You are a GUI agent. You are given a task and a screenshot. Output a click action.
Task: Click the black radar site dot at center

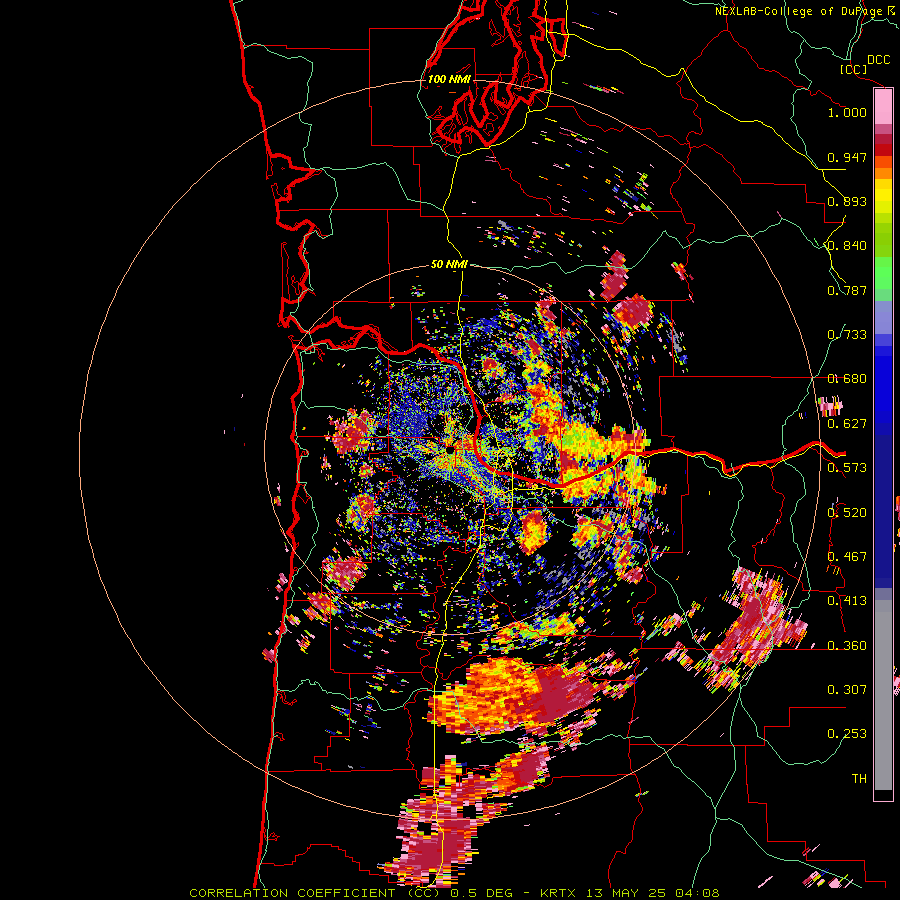pyautogui.click(x=450, y=451)
